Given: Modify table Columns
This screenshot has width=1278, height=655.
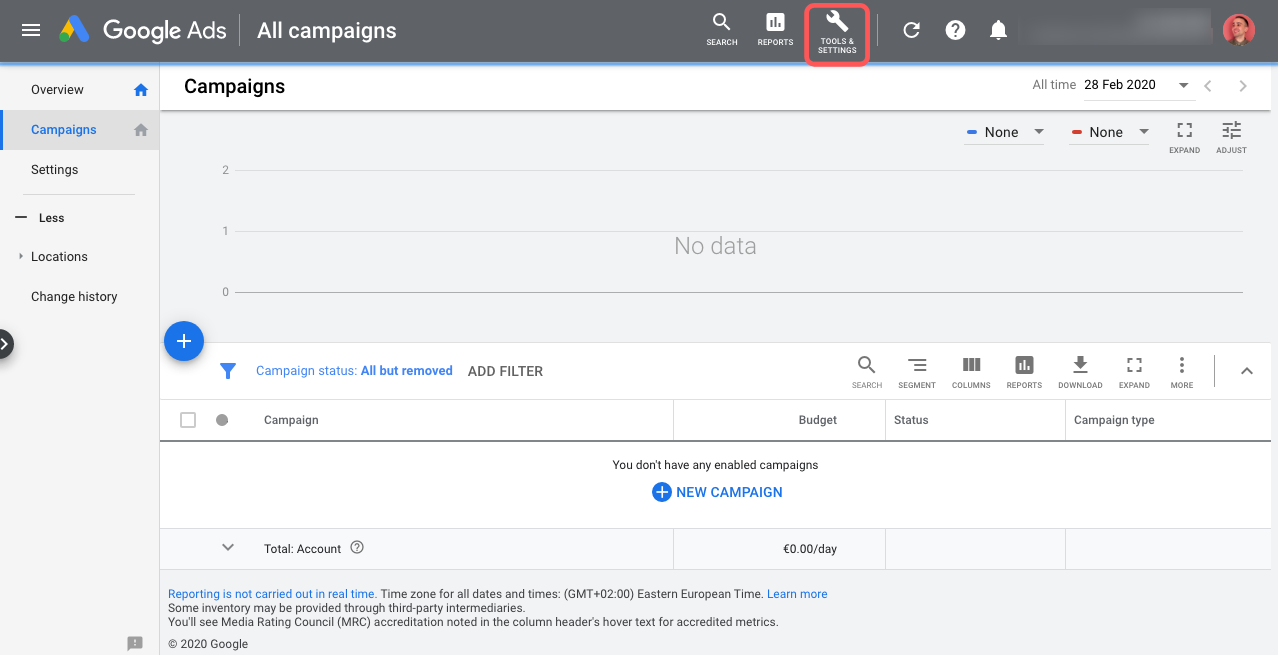Looking at the screenshot, I should click(971, 372).
